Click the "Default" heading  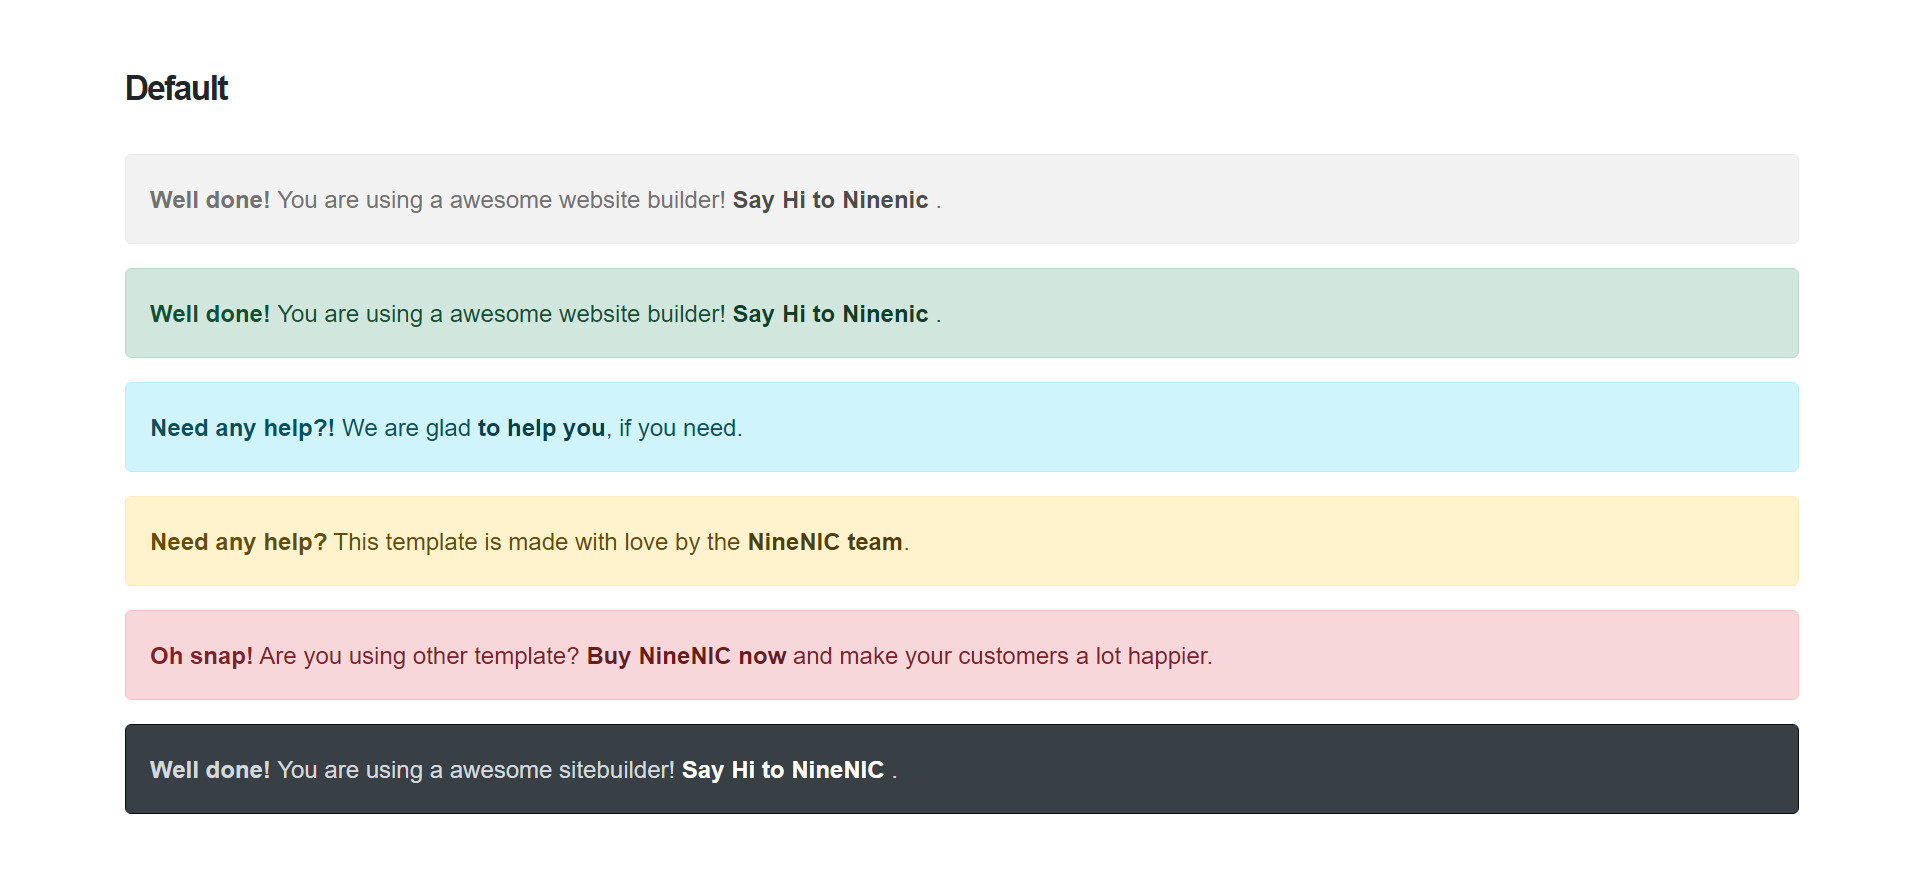pos(176,88)
